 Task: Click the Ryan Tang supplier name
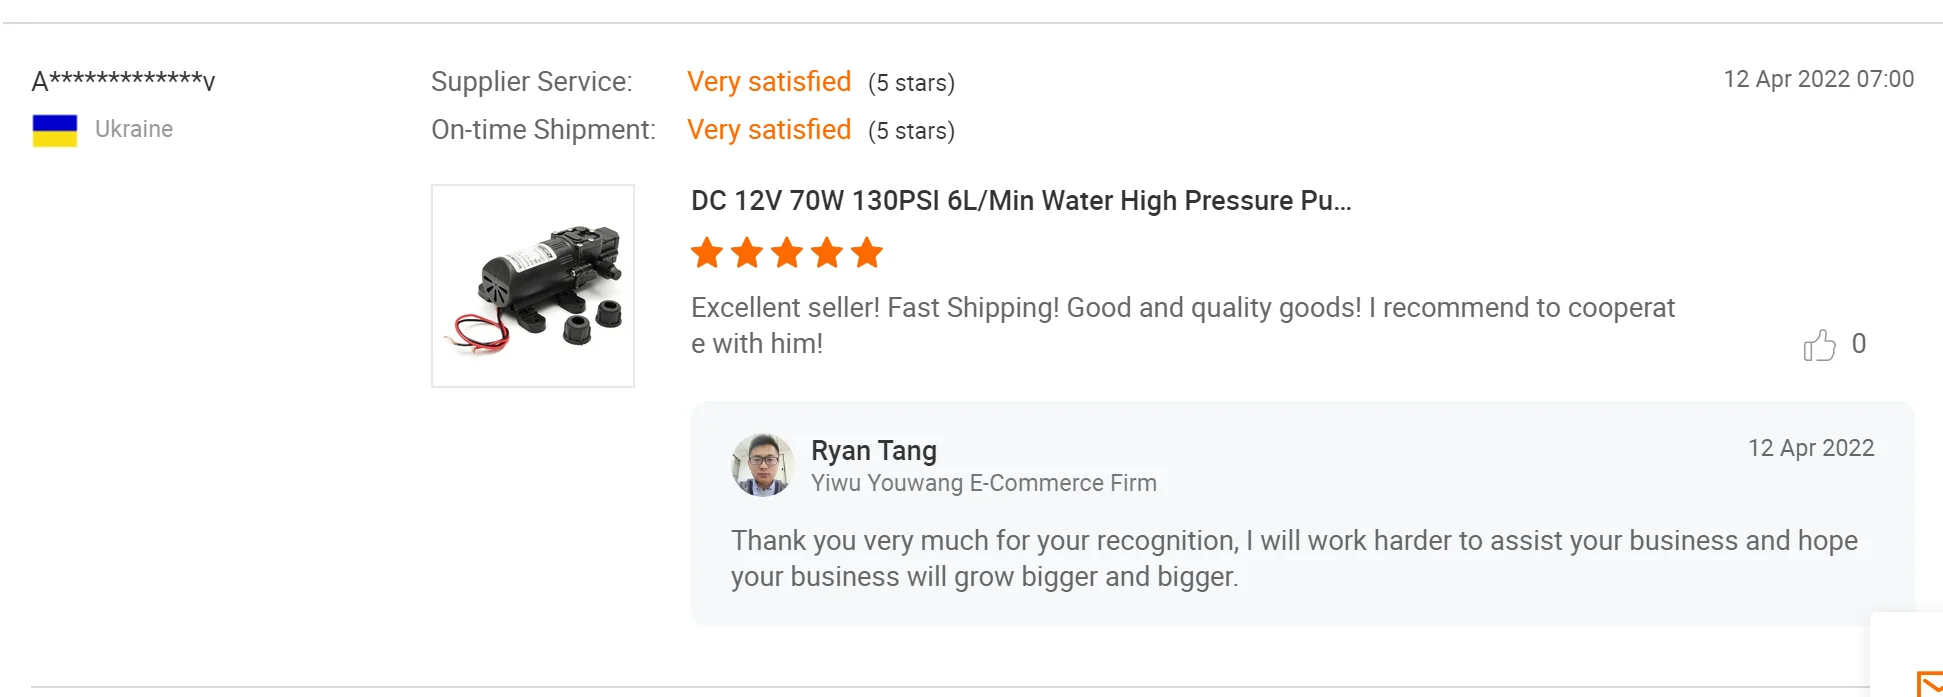(x=873, y=451)
